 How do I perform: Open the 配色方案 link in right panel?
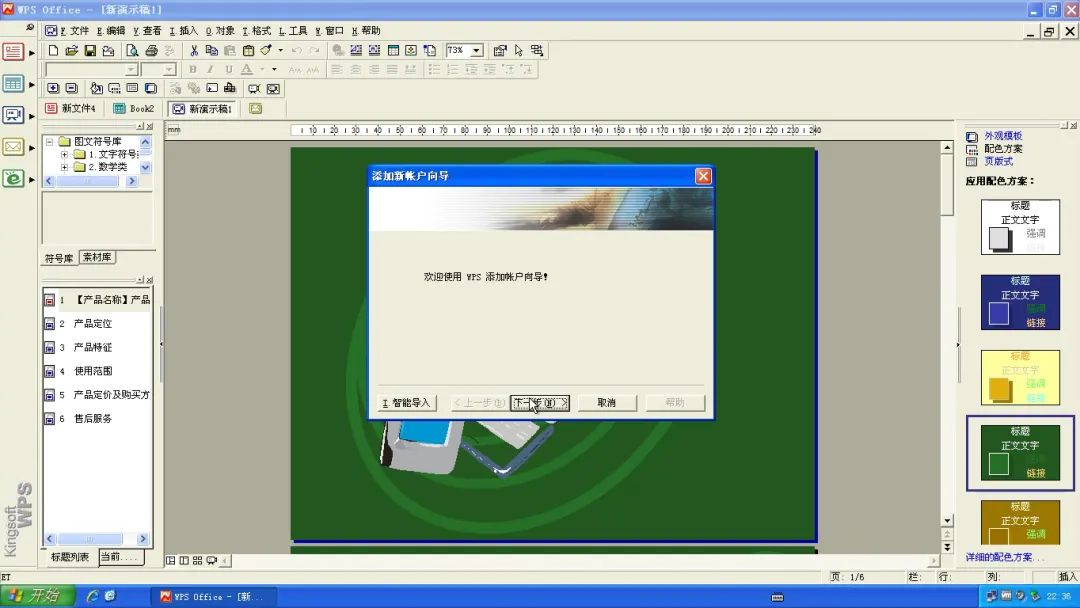click(x=1003, y=149)
